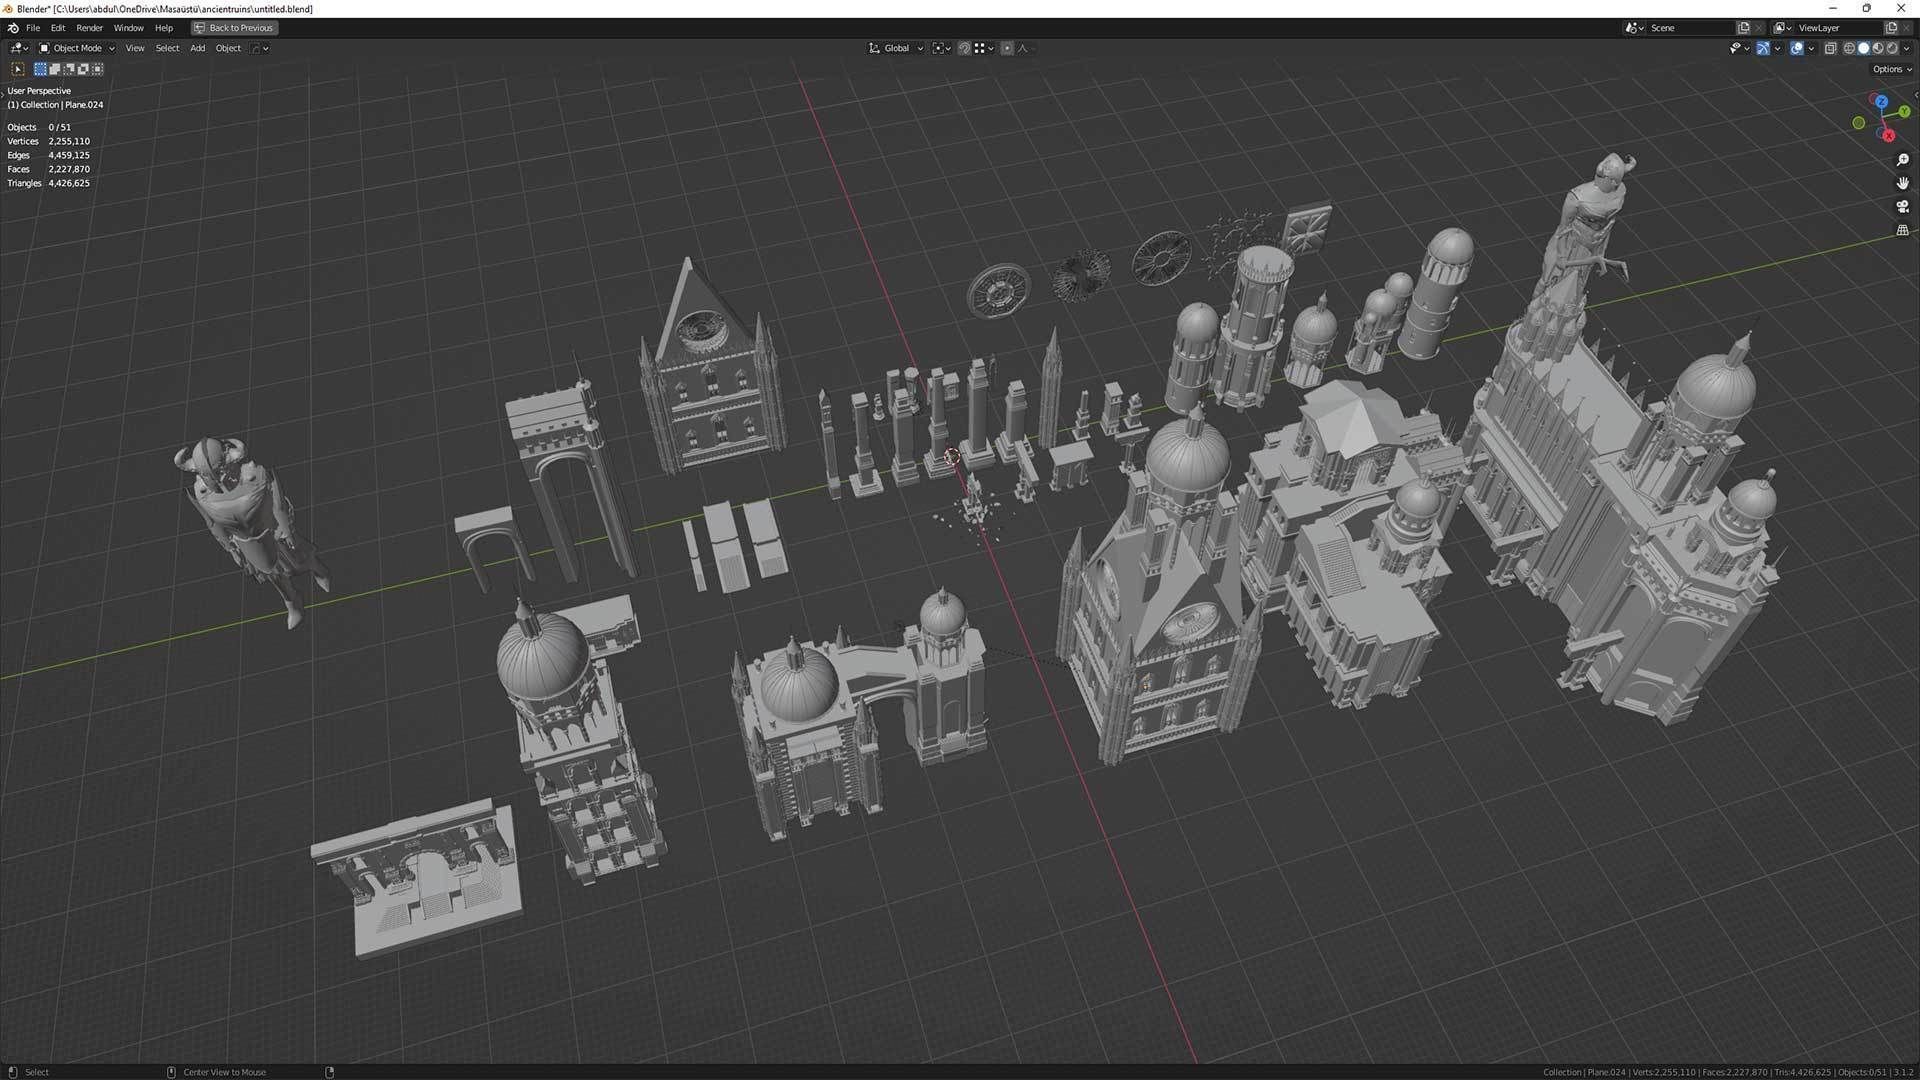The image size is (1920, 1080).
Task: Select the tweak select tool icon
Action: (17, 69)
